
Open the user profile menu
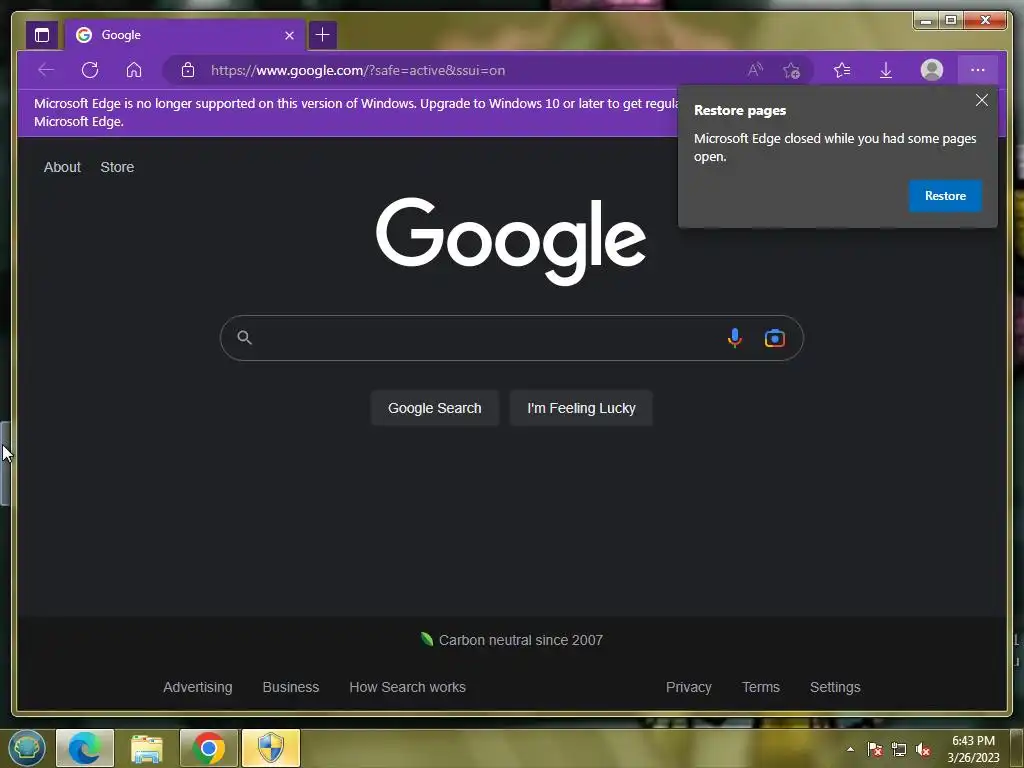pos(932,70)
